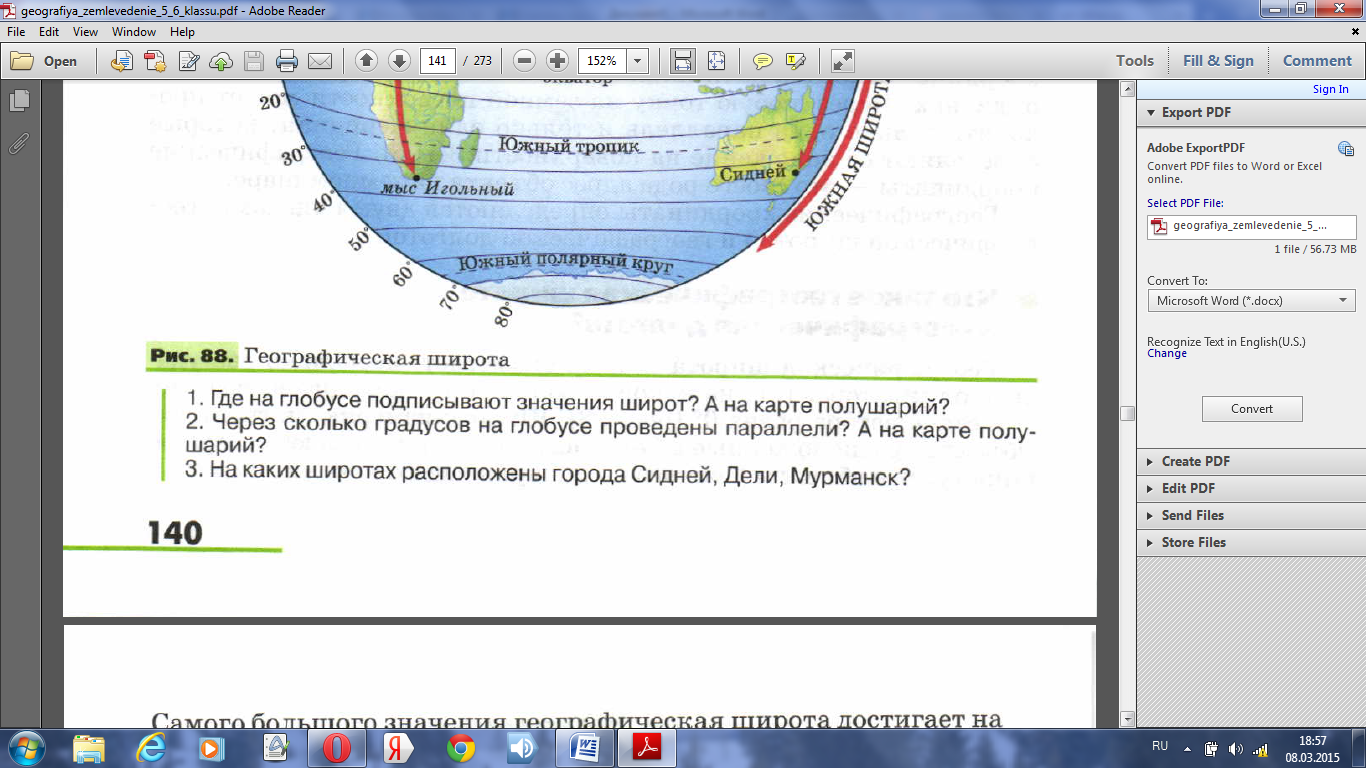Click the Create PDF online icon
Viewport: 1366px width, 768px height.
tap(155, 61)
